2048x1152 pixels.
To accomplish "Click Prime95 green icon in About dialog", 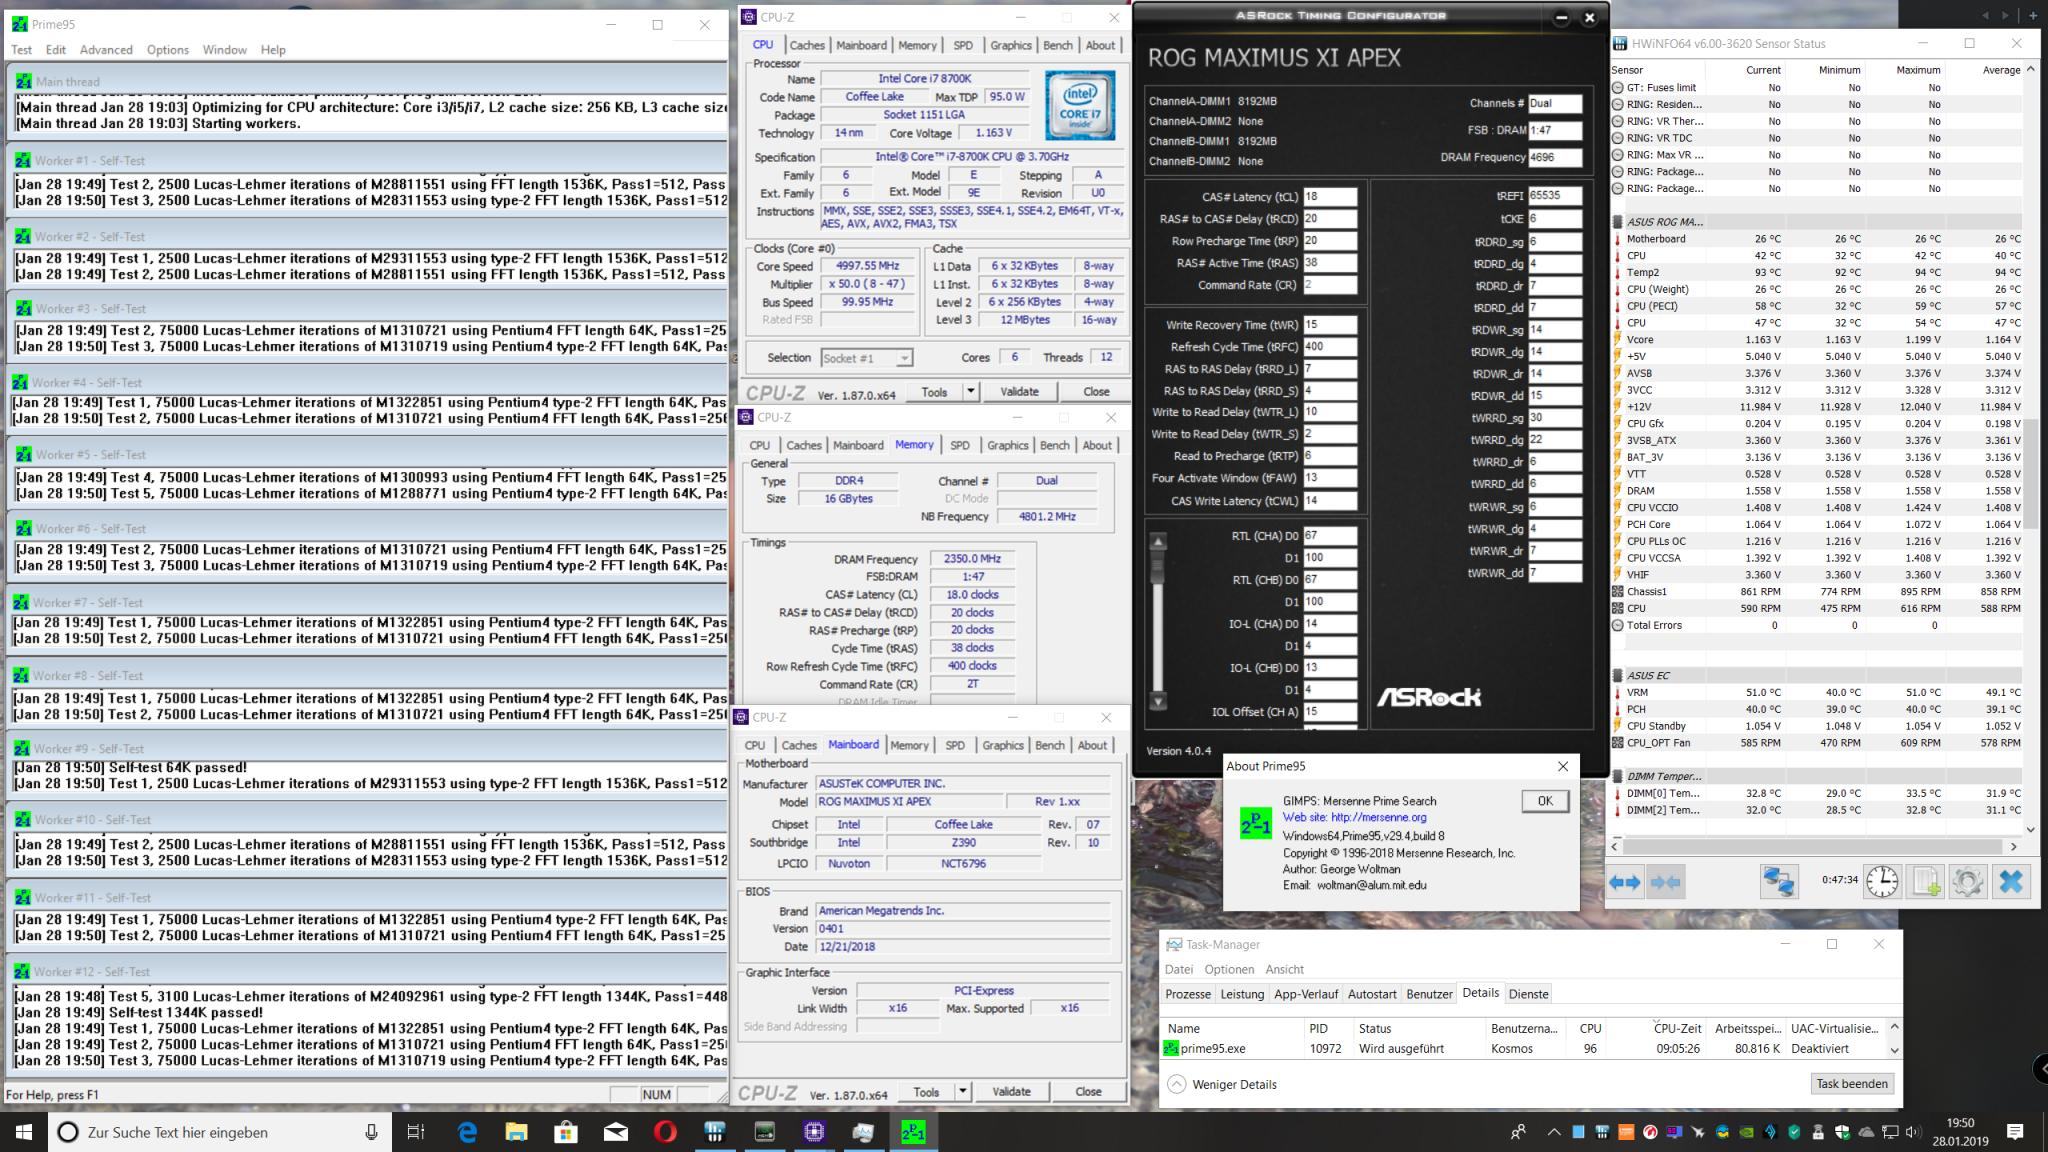I will (1255, 823).
